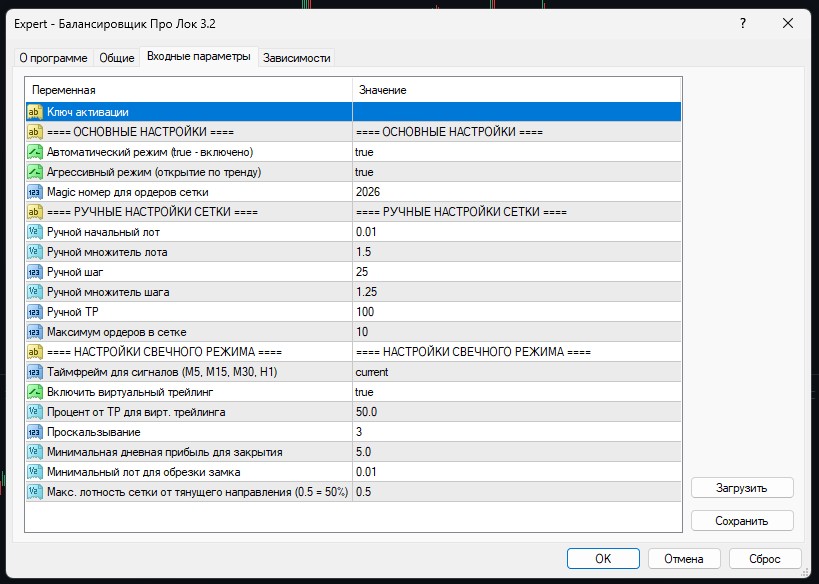Image resolution: width=819 pixels, height=584 pixels.
Task: Select the Входные параметры tab
Action: click(198, 56)
